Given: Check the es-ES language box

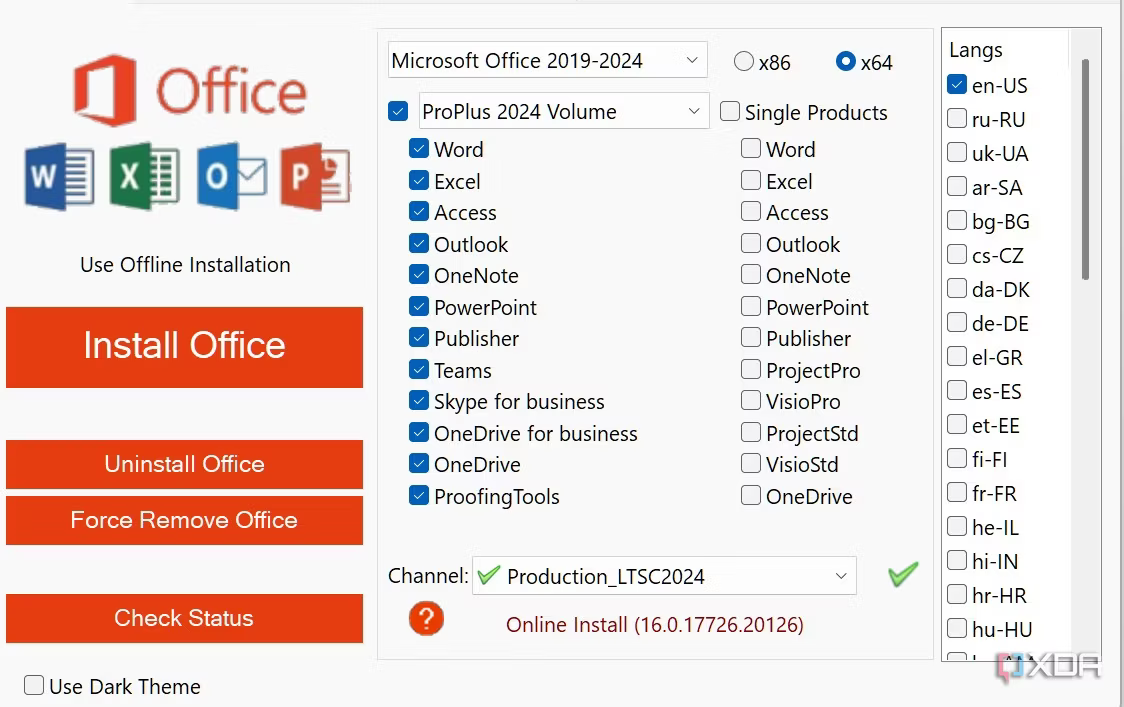Looking at the screenshot, I should point(957,391).
